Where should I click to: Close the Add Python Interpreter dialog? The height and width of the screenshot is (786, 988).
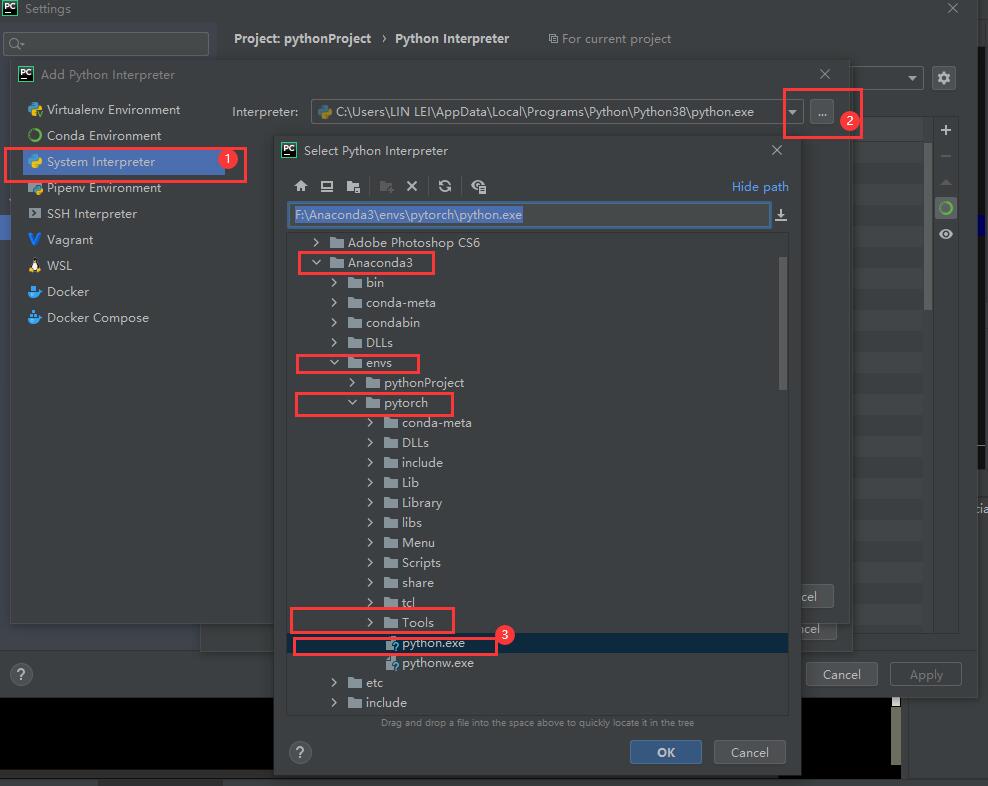tap(825, 74)
